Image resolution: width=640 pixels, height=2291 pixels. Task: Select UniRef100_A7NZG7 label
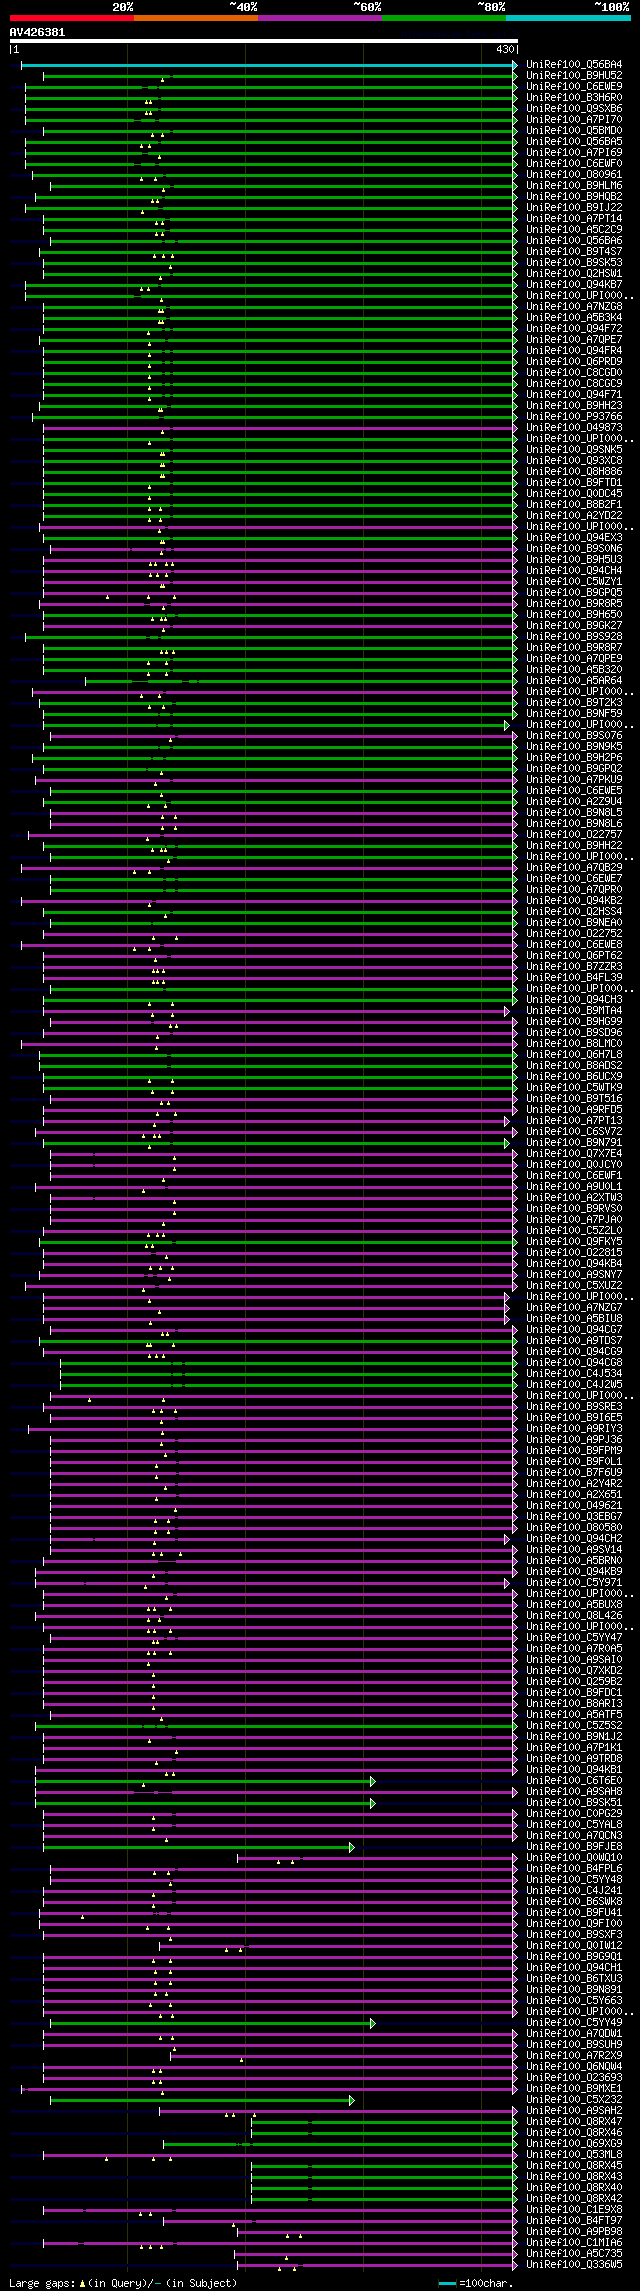(x=574, y=1308)
